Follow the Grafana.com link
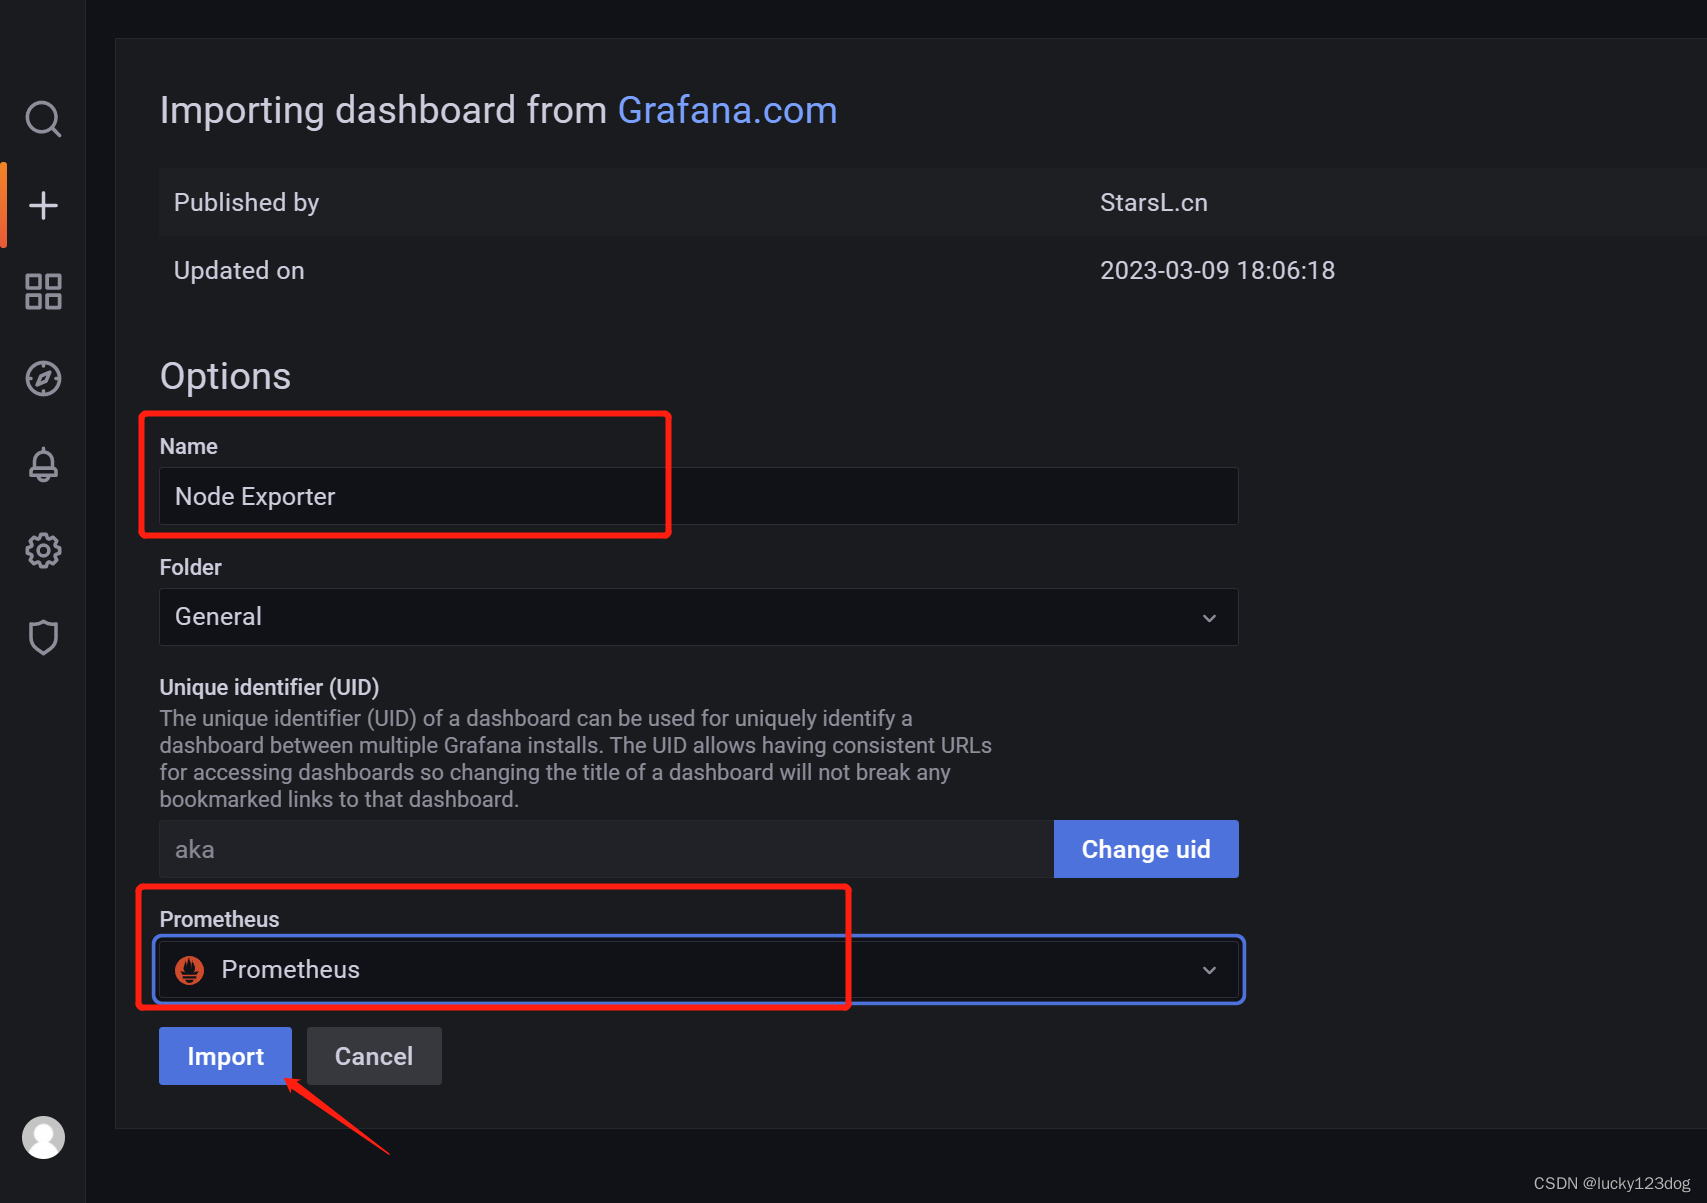The width and height of the screenshot is (1707, 1203). [x=727, y=110]
